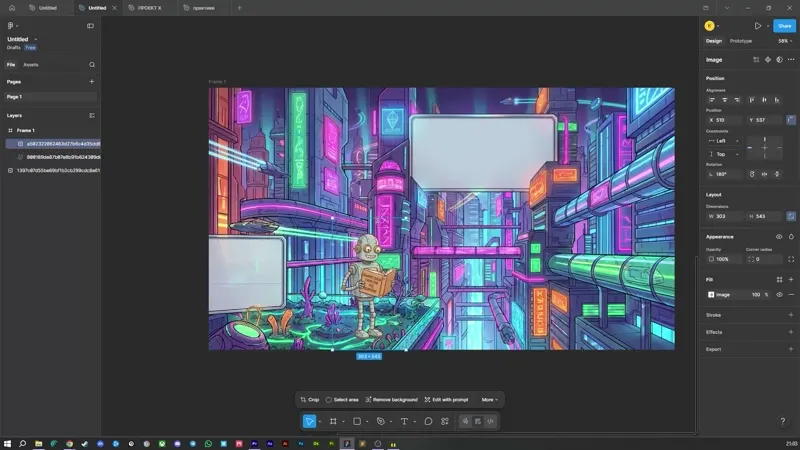Click Edit with prompt button
Viewport: 800px width, 450px height.
pyautogui.click(x=446, y=399)
